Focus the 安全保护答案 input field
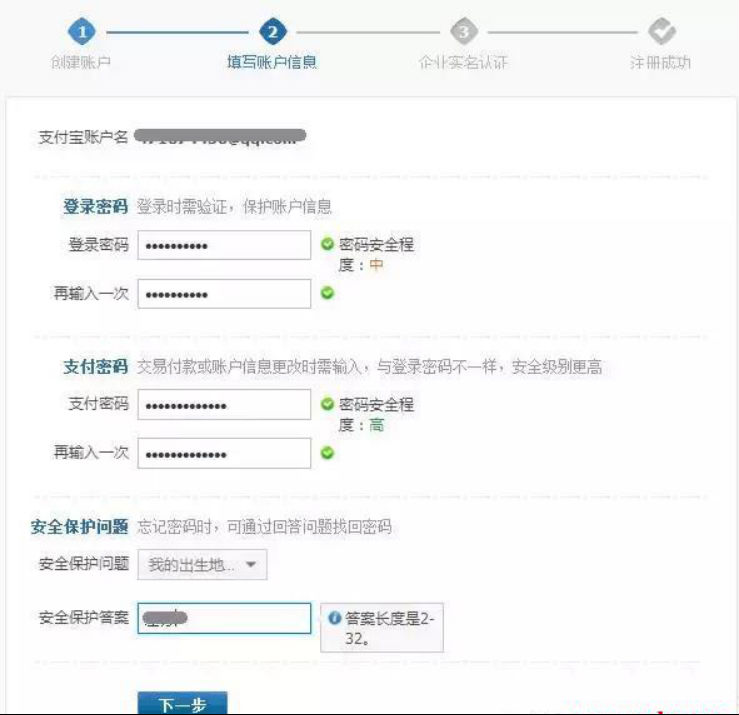Screen dimensions: 739x715 pyautogui.click(x=224, y=618)
